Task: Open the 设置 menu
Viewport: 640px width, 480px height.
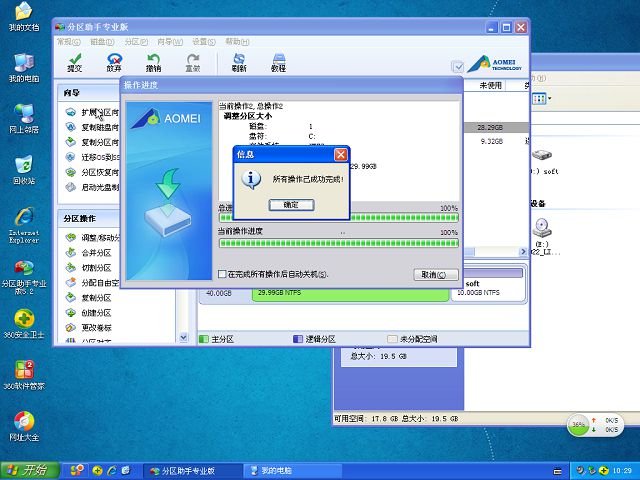Action: [204, 42]
